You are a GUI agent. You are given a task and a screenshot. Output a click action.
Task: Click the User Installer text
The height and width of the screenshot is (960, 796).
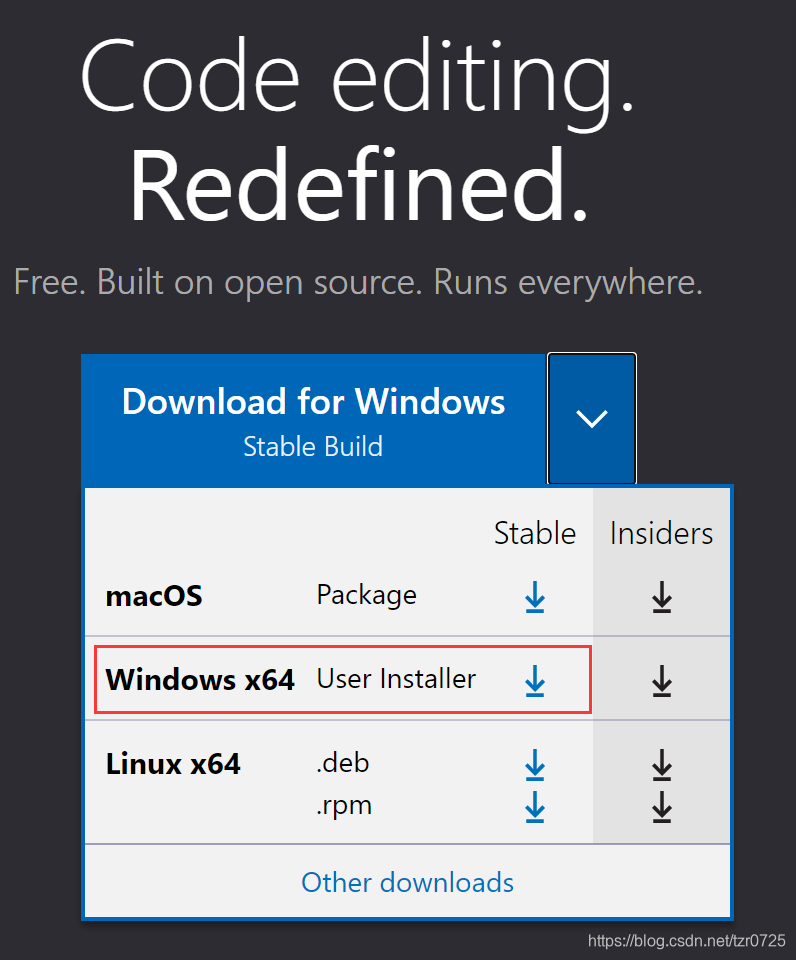(396, 679)
